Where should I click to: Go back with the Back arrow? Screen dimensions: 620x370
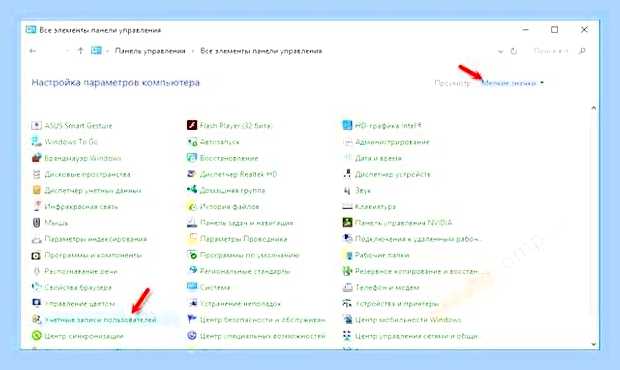pyautogui.click(x=33, y=51)
